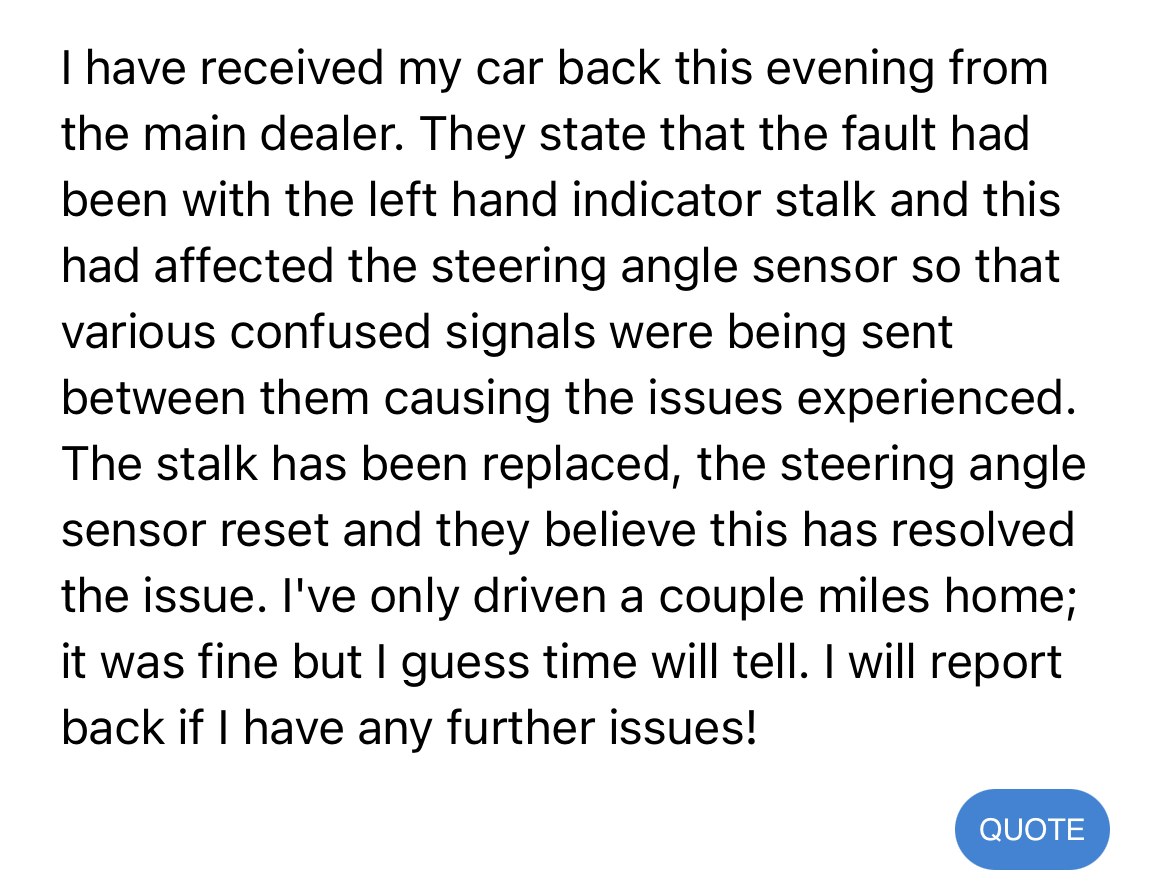The width and height of the screenshot is (1170, 887).
Task: Click the word 'indicator' in the post
Action: [666, 201]
